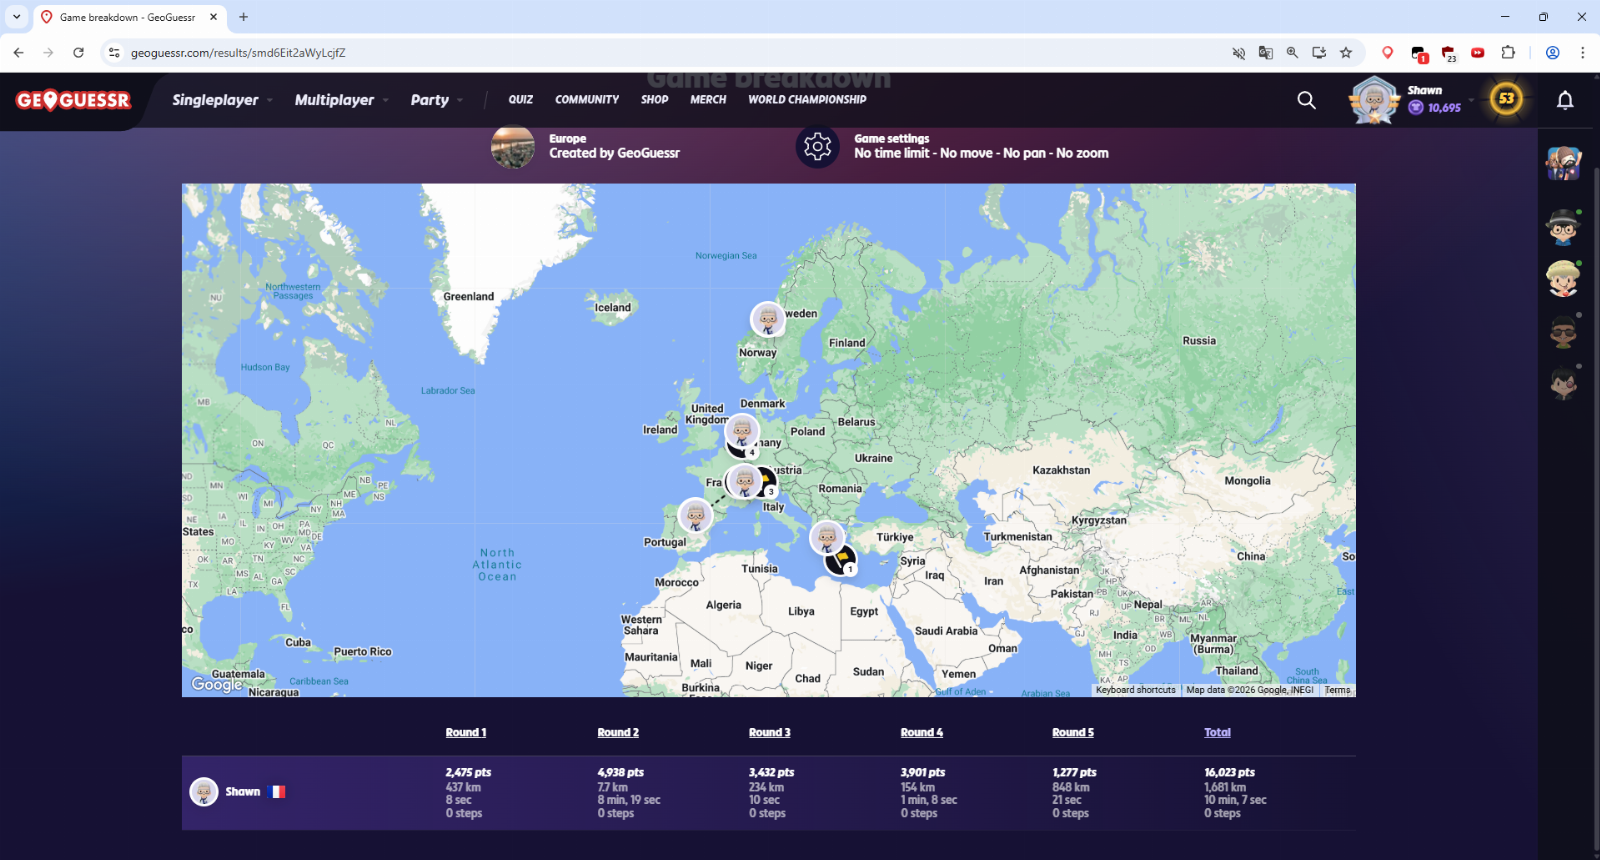Click the level 53 badge

[x=1506, y=99]
